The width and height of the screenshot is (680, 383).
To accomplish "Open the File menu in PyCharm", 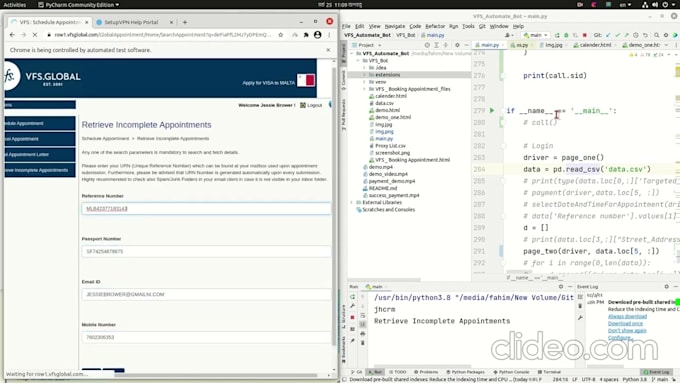I will coord(346,26).
